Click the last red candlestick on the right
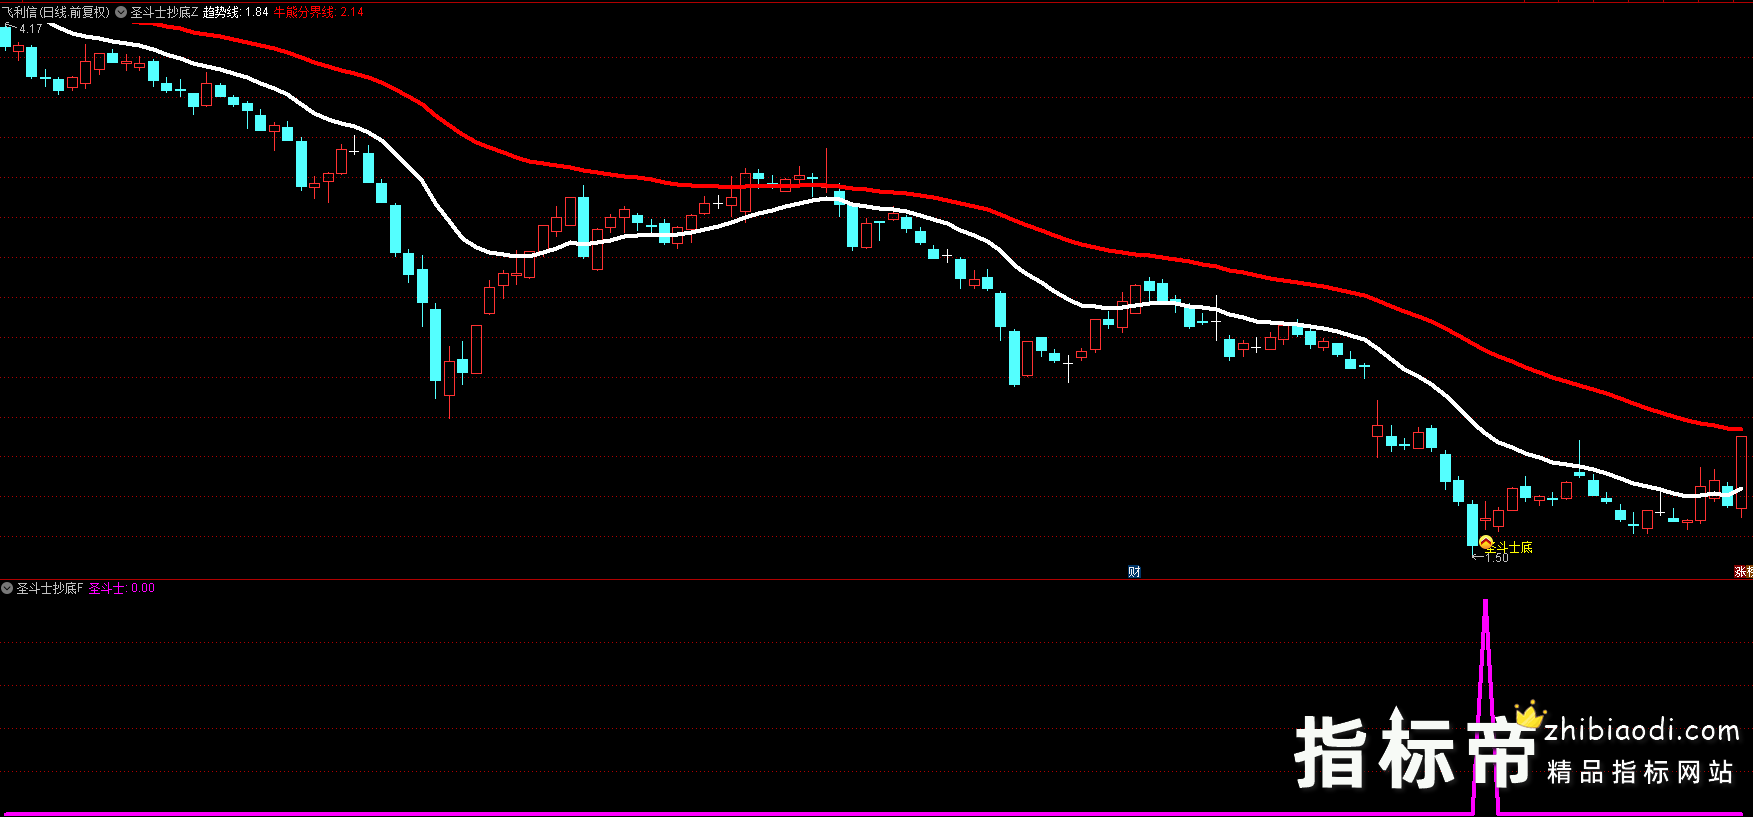The height and width of the screenshot is (817, 1753). click(x=1741, y=472)
